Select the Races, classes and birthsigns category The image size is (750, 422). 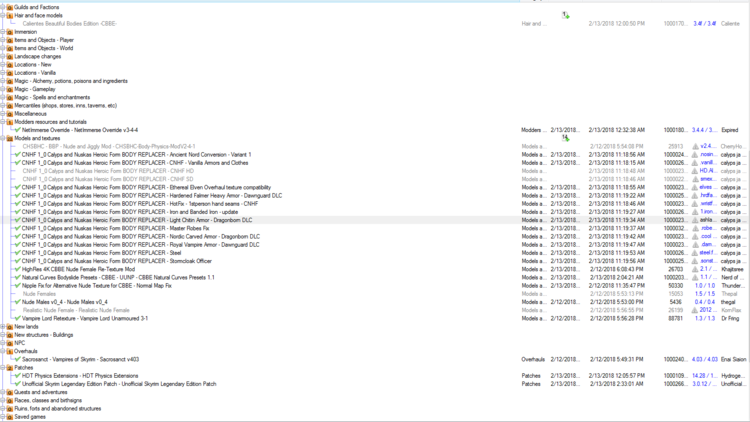pyautogui.click(x=48, y=400)
